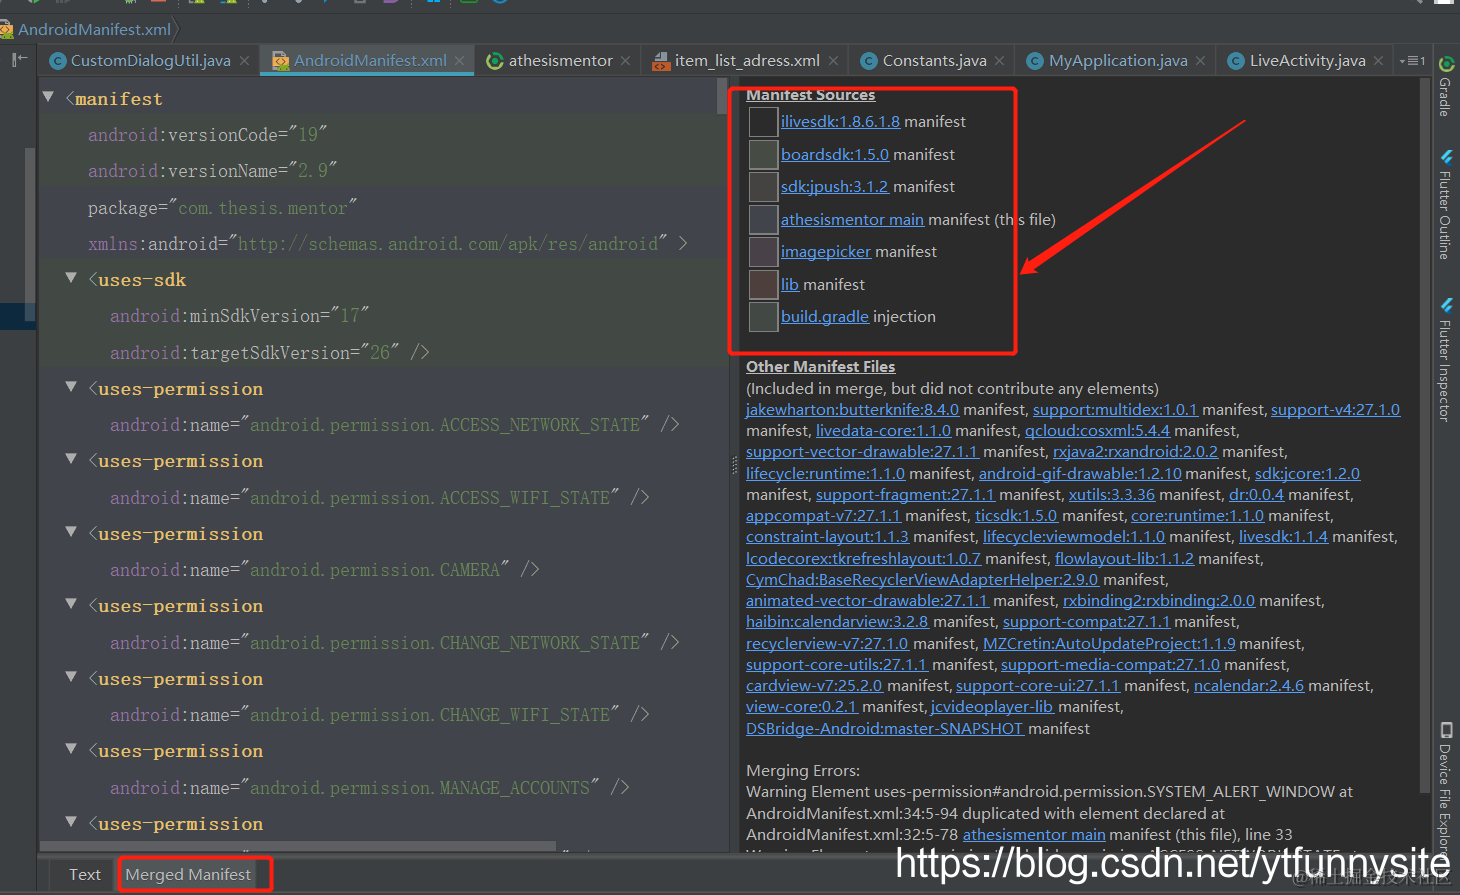This screenshot has height=895, width=1460.
Task: Collapse uses-permission MANAGE_ACCOUNTS node
Action: click(x=71, y=748)
